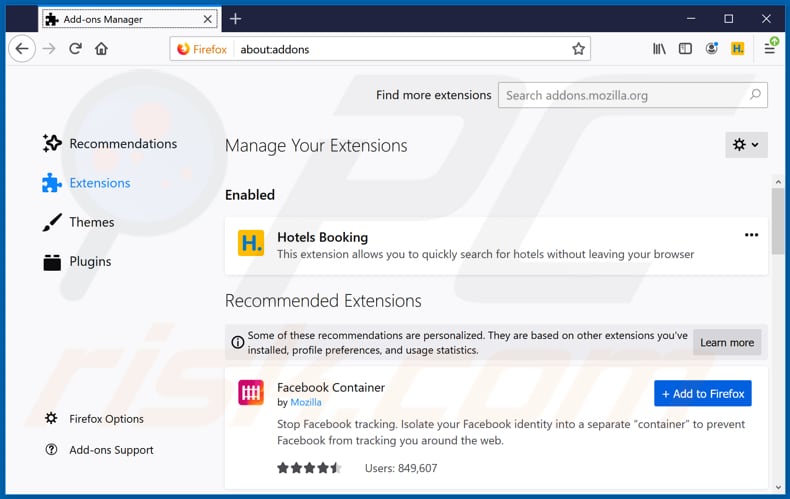This screenshot has width=790, height=499.
Task: Close the Add-ons Manager tab
Action: 207,19
